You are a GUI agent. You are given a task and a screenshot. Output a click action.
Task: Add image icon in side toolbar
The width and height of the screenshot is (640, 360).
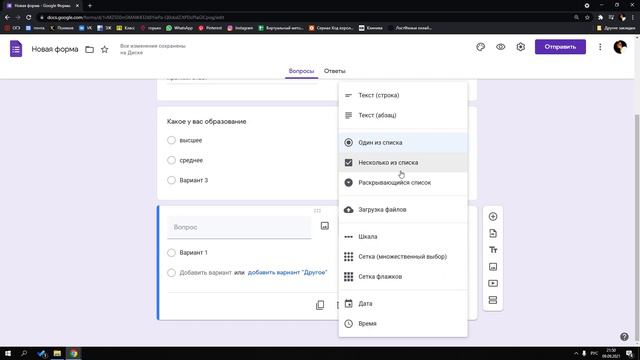click(x=493, y=267)
